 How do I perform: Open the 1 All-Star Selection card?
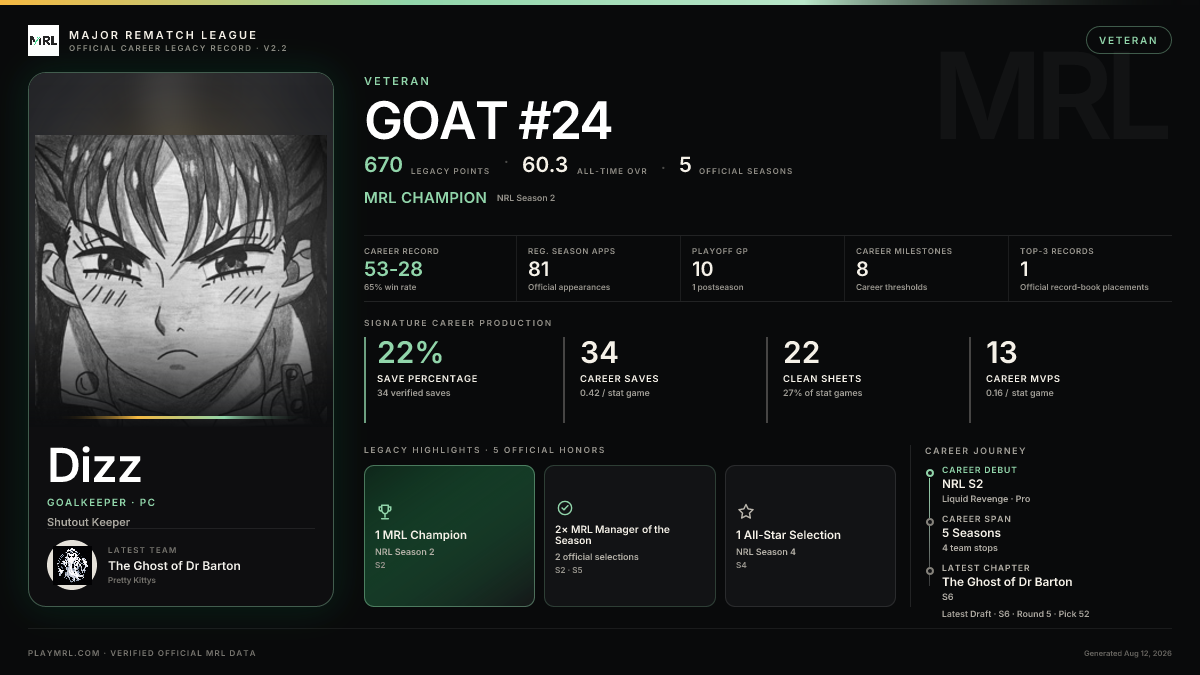810,536
